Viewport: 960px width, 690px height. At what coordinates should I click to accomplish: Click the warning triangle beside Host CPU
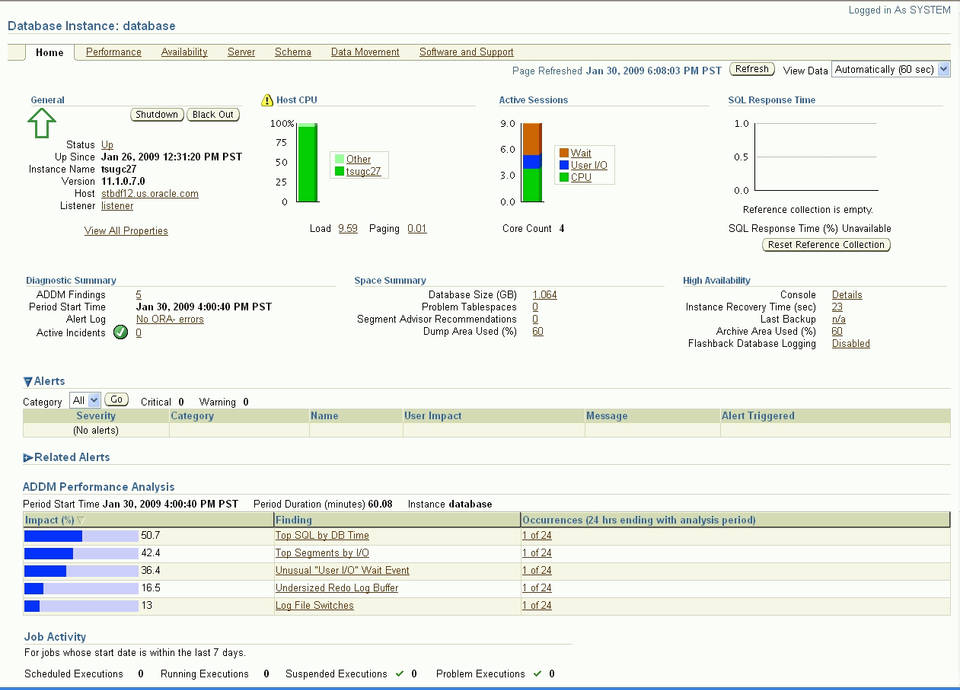click(x=268, y=100)
